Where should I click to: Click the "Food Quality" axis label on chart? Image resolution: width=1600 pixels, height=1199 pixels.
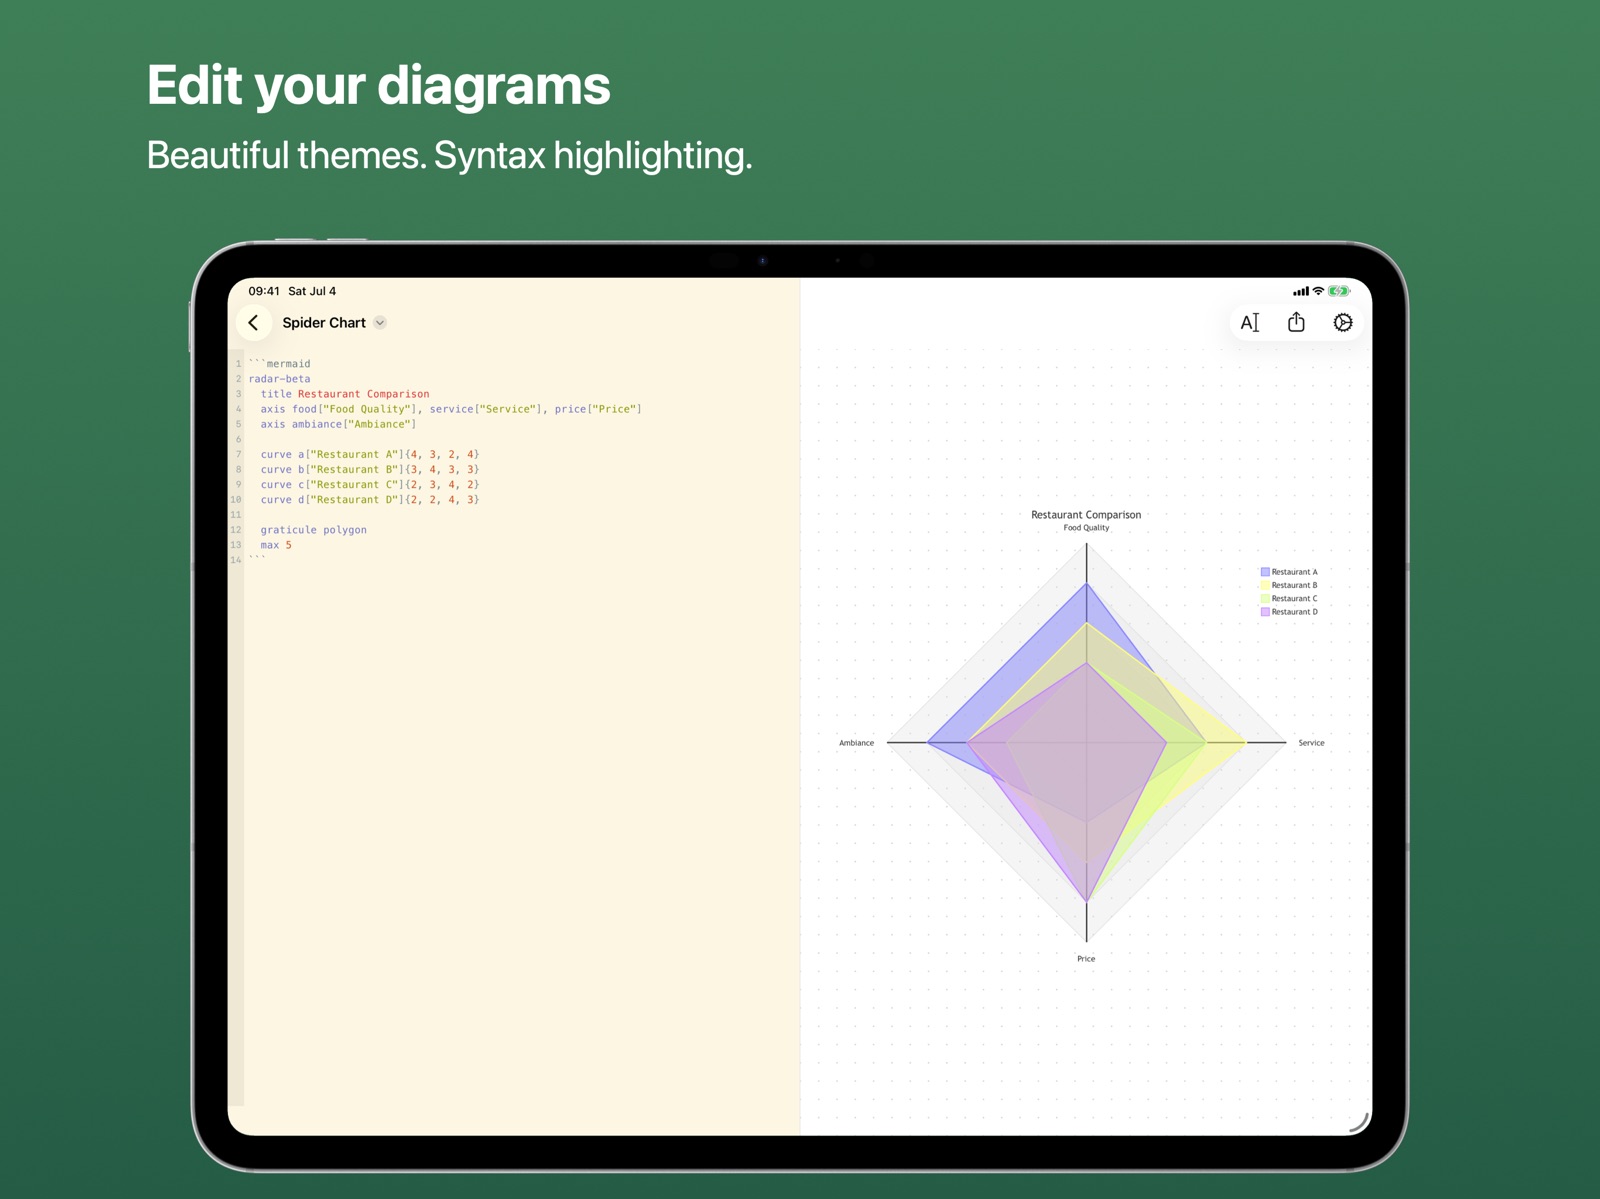1086,528
